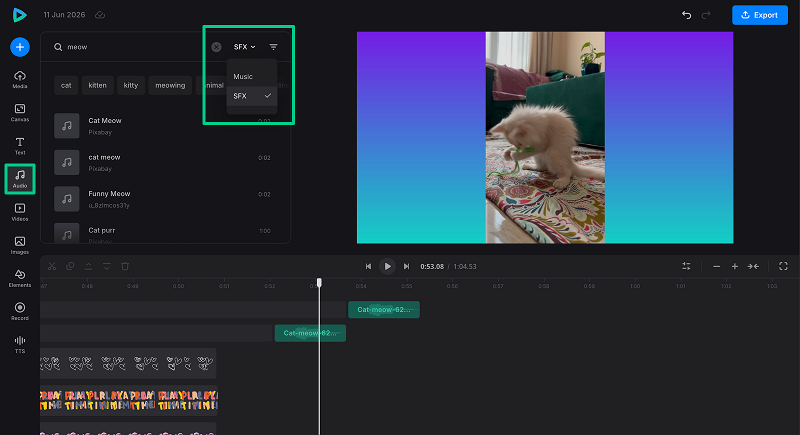The width and height of the screenshot is (800, 435).
Task: Select the kitty tag chip
Action: [x=131, y=85]
